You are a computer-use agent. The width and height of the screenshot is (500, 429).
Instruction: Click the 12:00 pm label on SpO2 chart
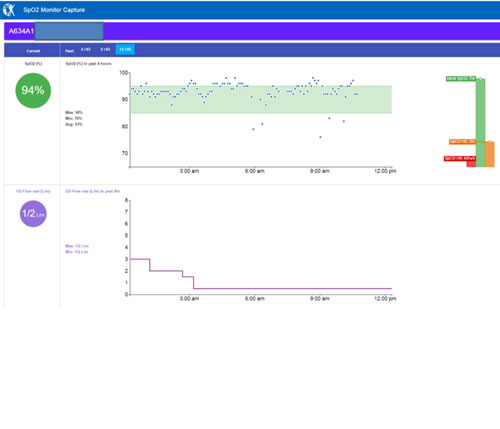[385, 171]
